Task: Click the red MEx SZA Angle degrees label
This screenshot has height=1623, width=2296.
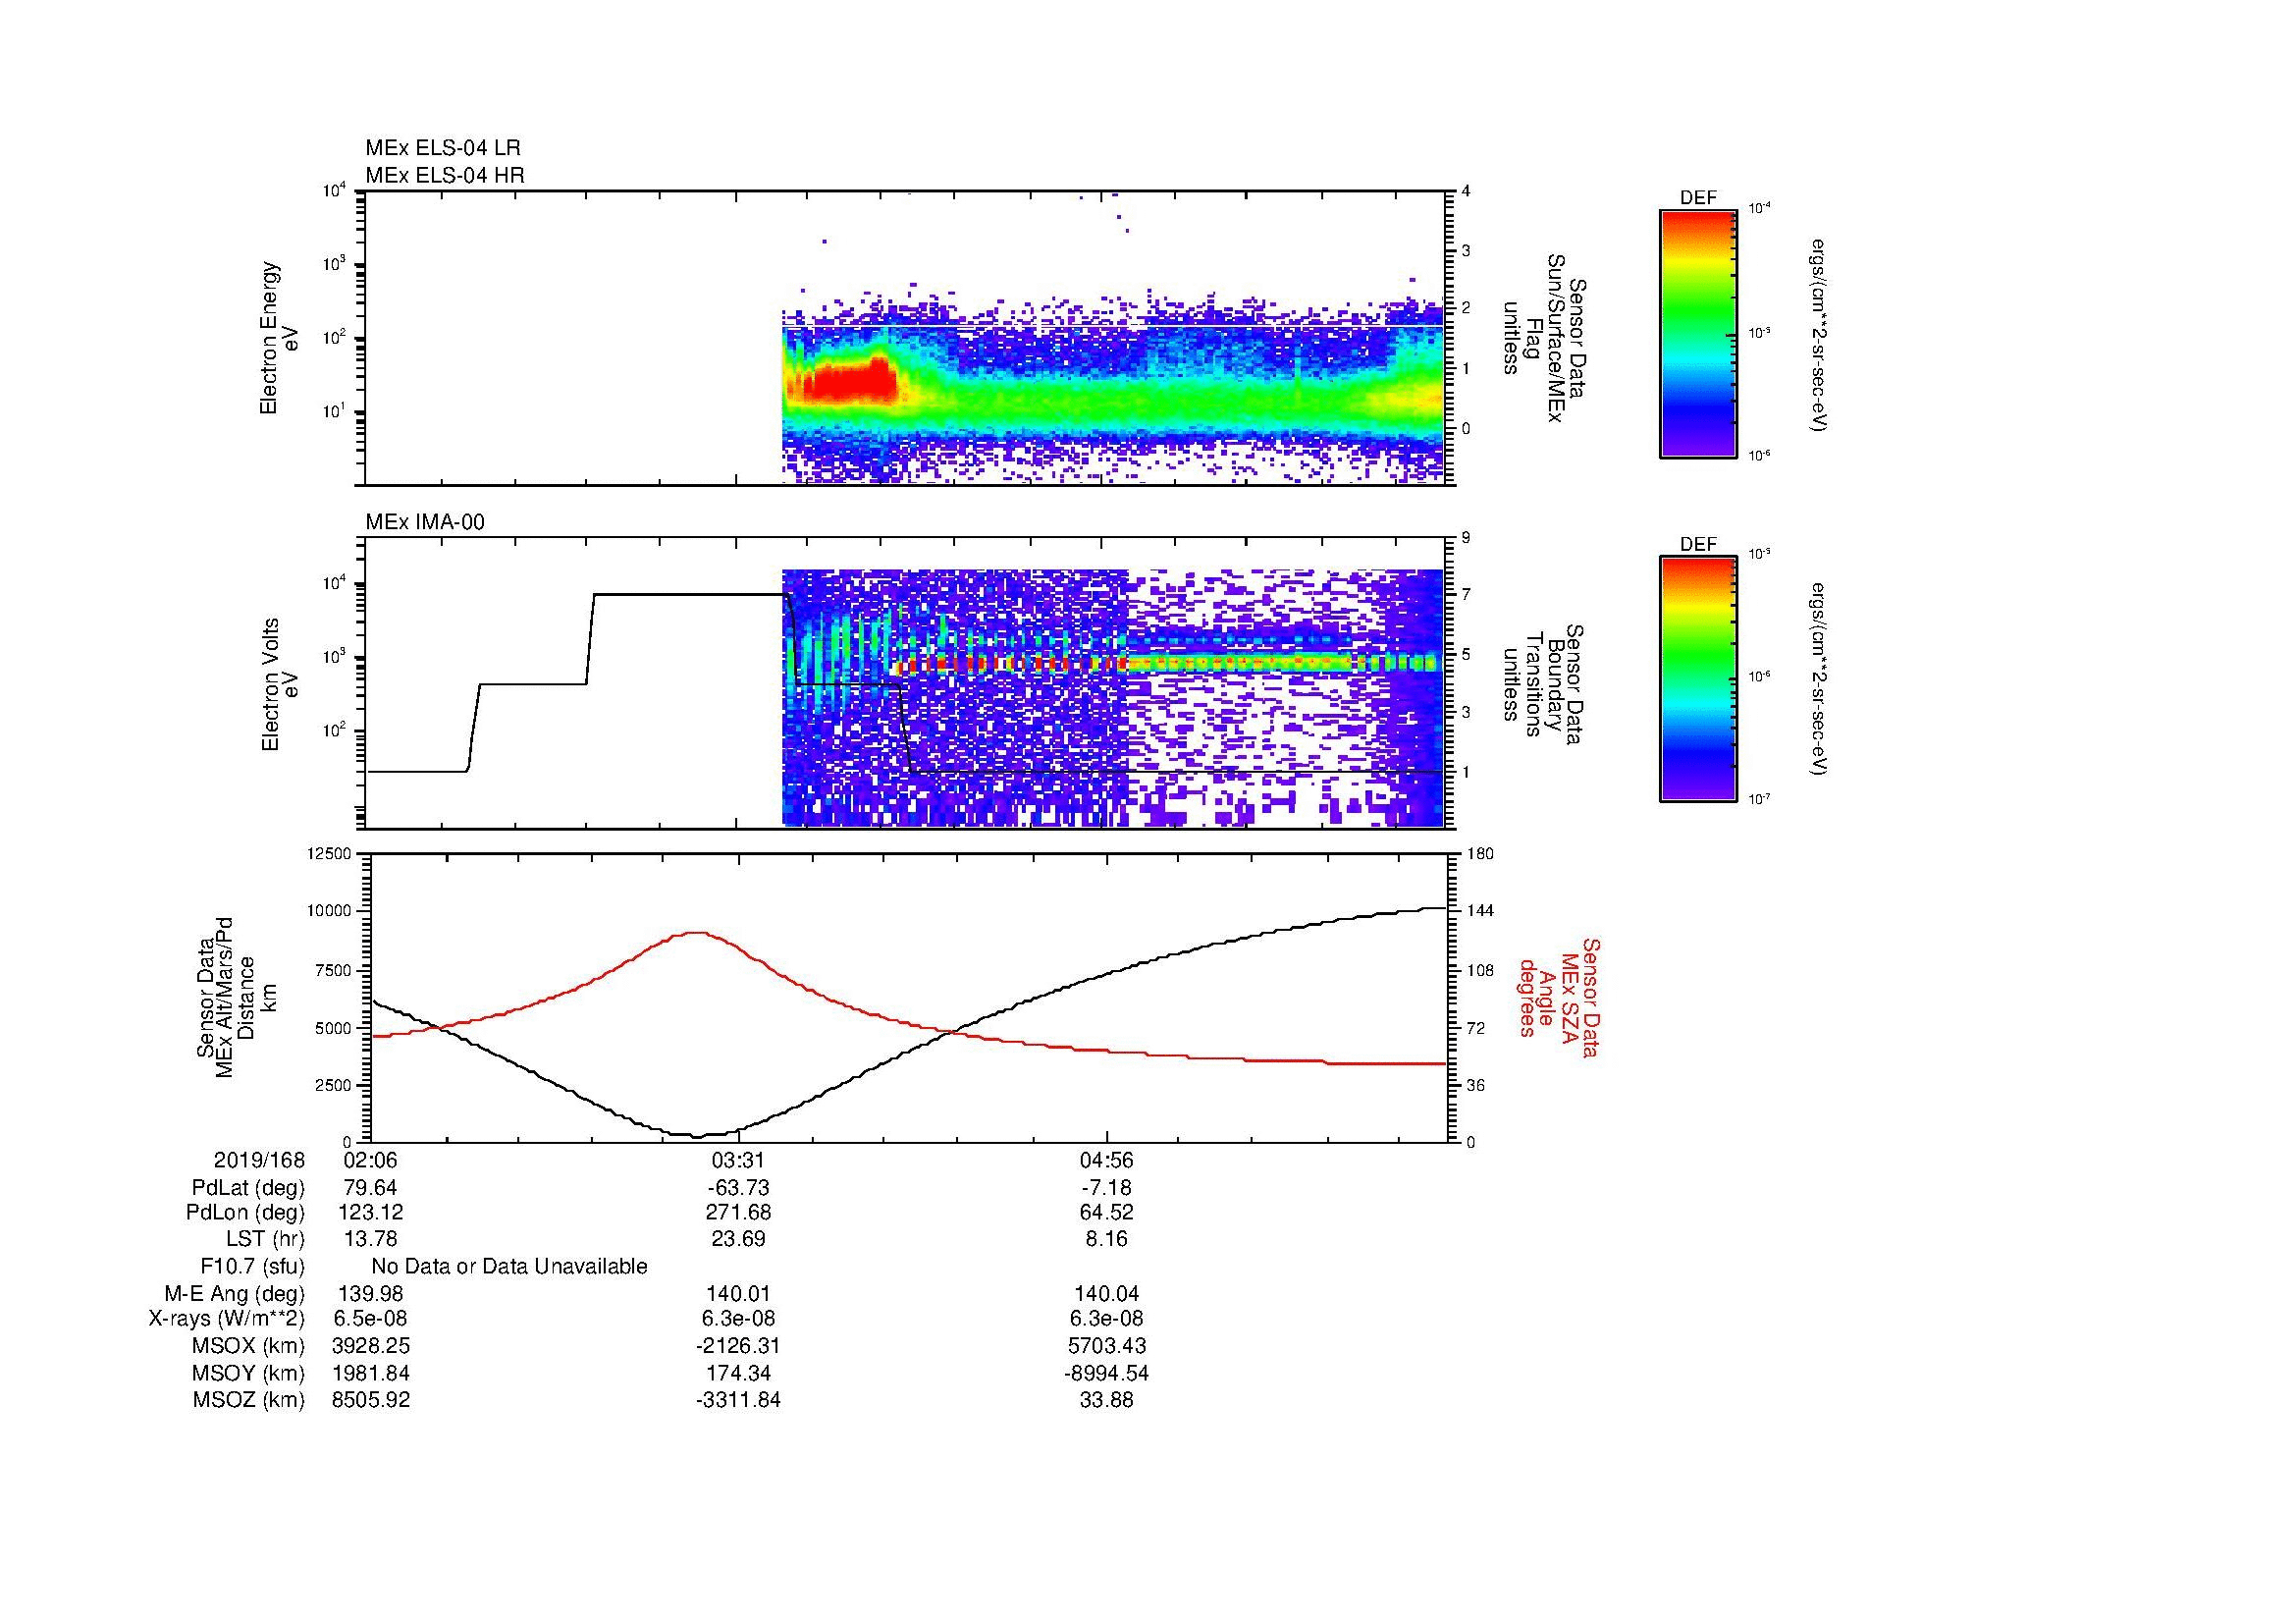Action: 1559,997
